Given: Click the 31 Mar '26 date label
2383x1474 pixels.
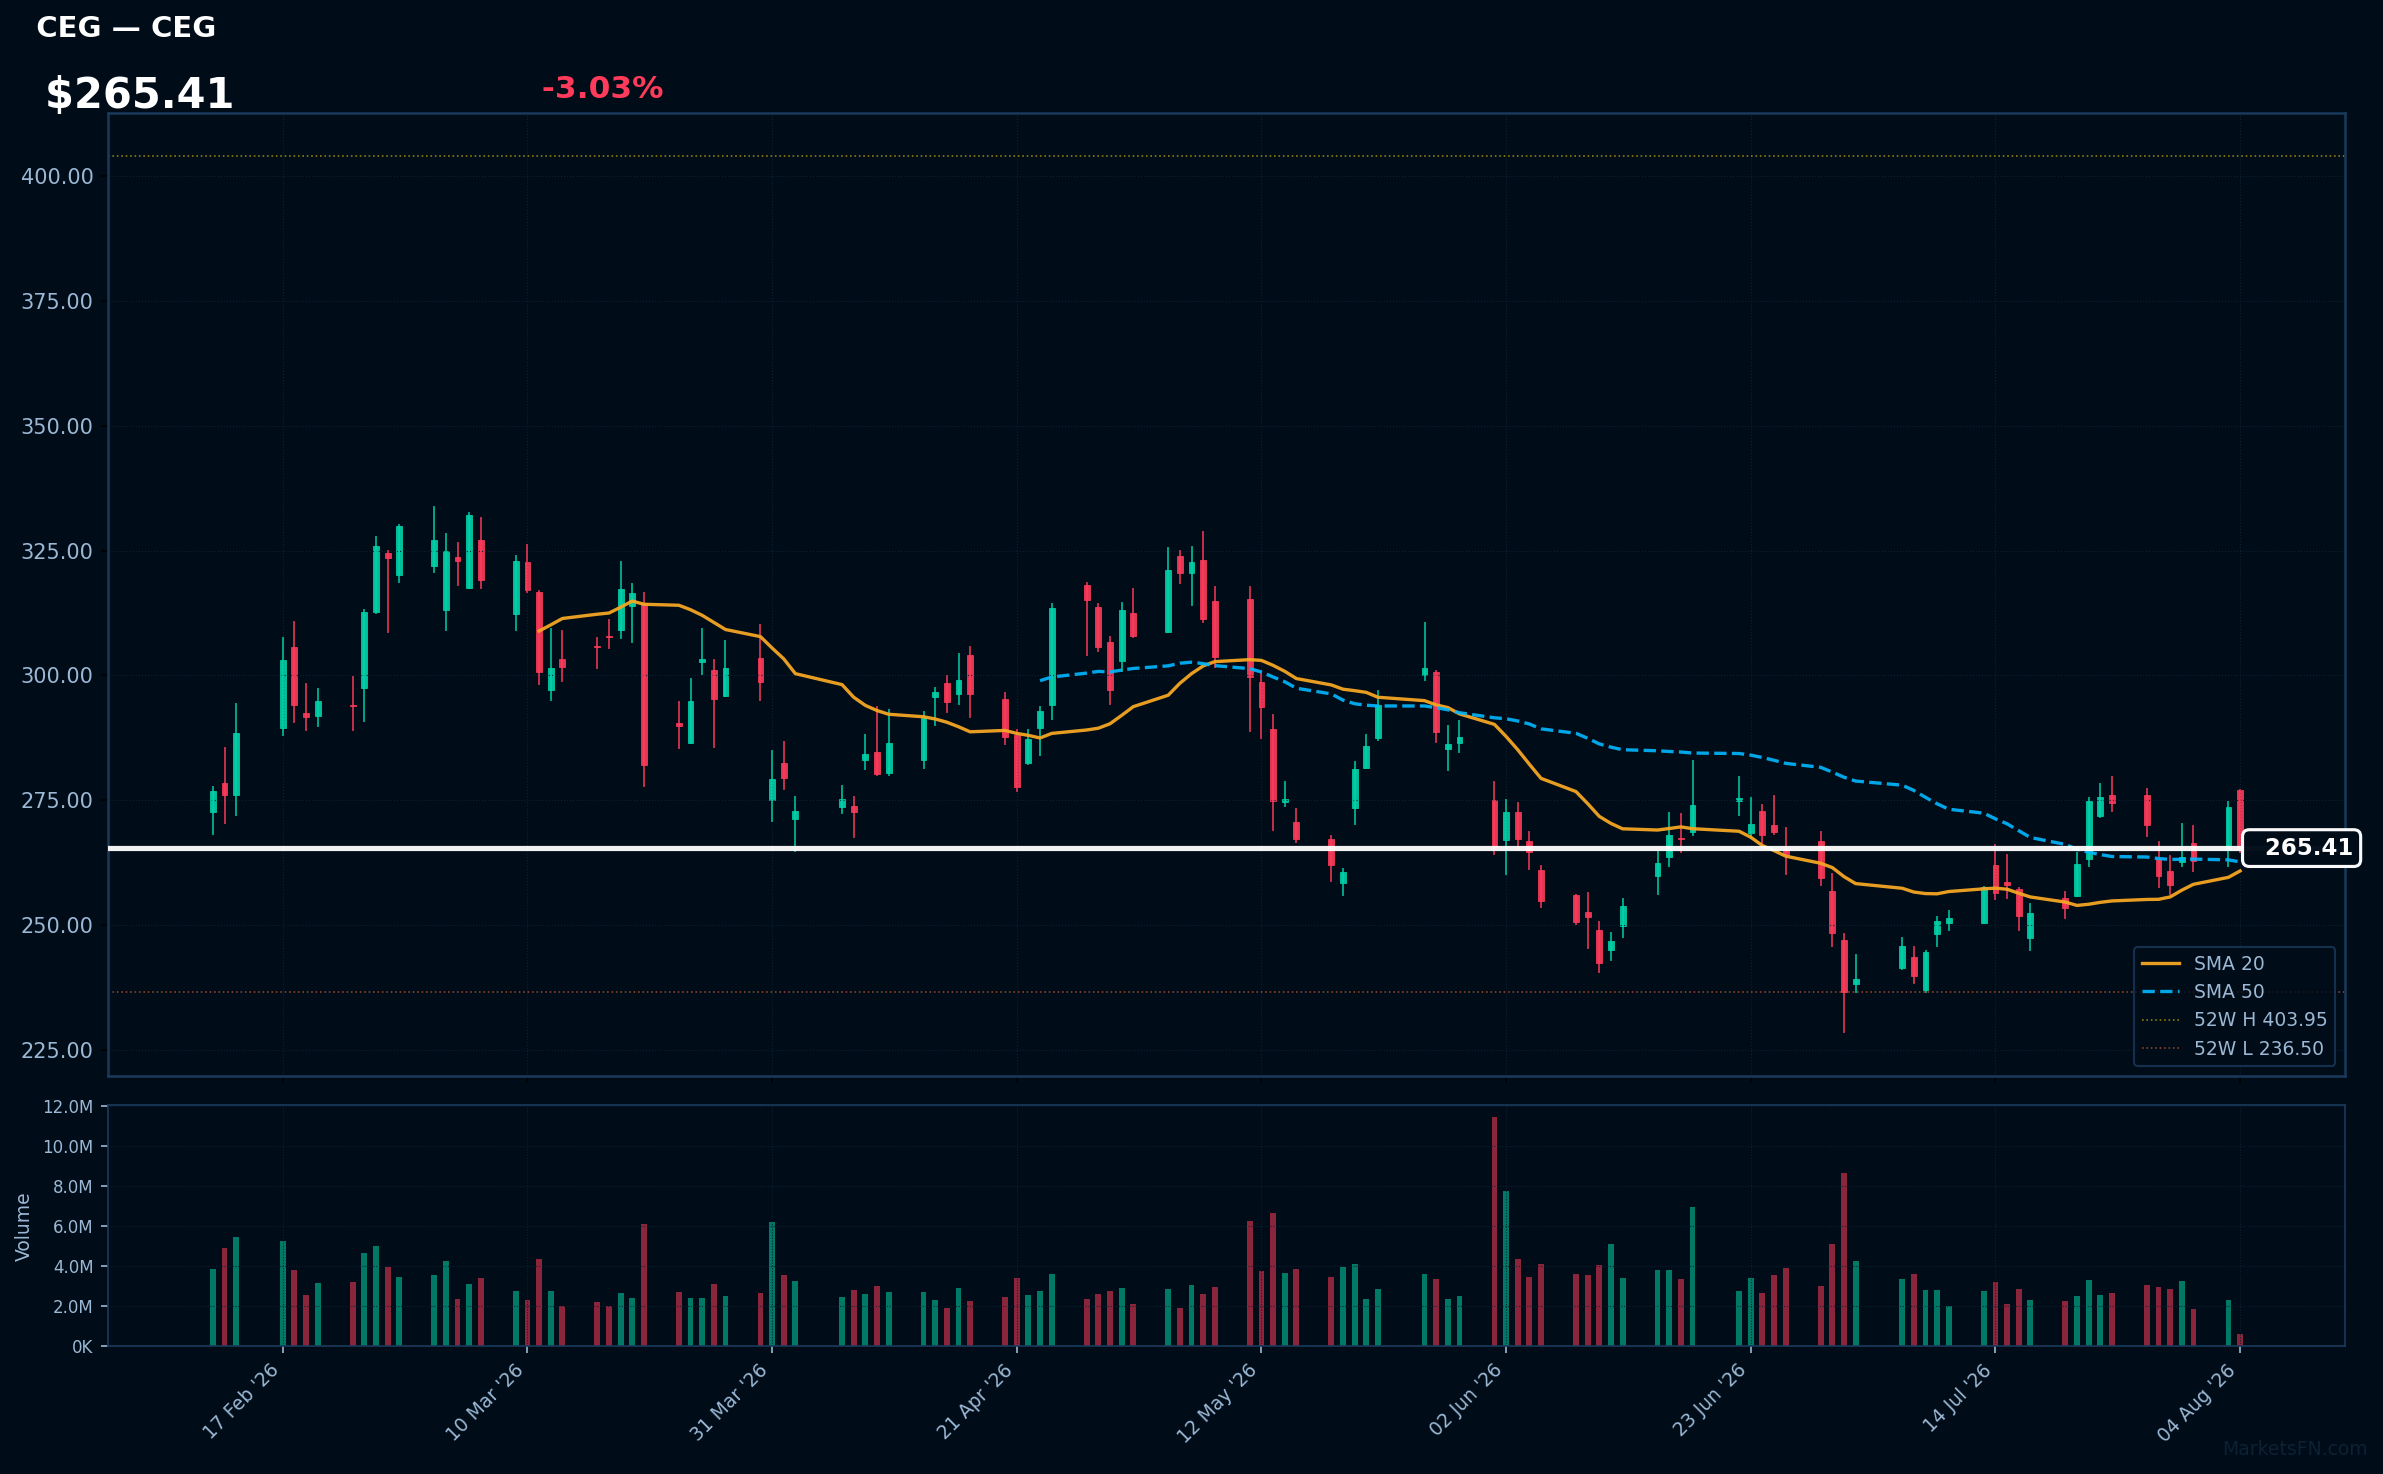Looking at the screenshot, I should point(729,1401).
